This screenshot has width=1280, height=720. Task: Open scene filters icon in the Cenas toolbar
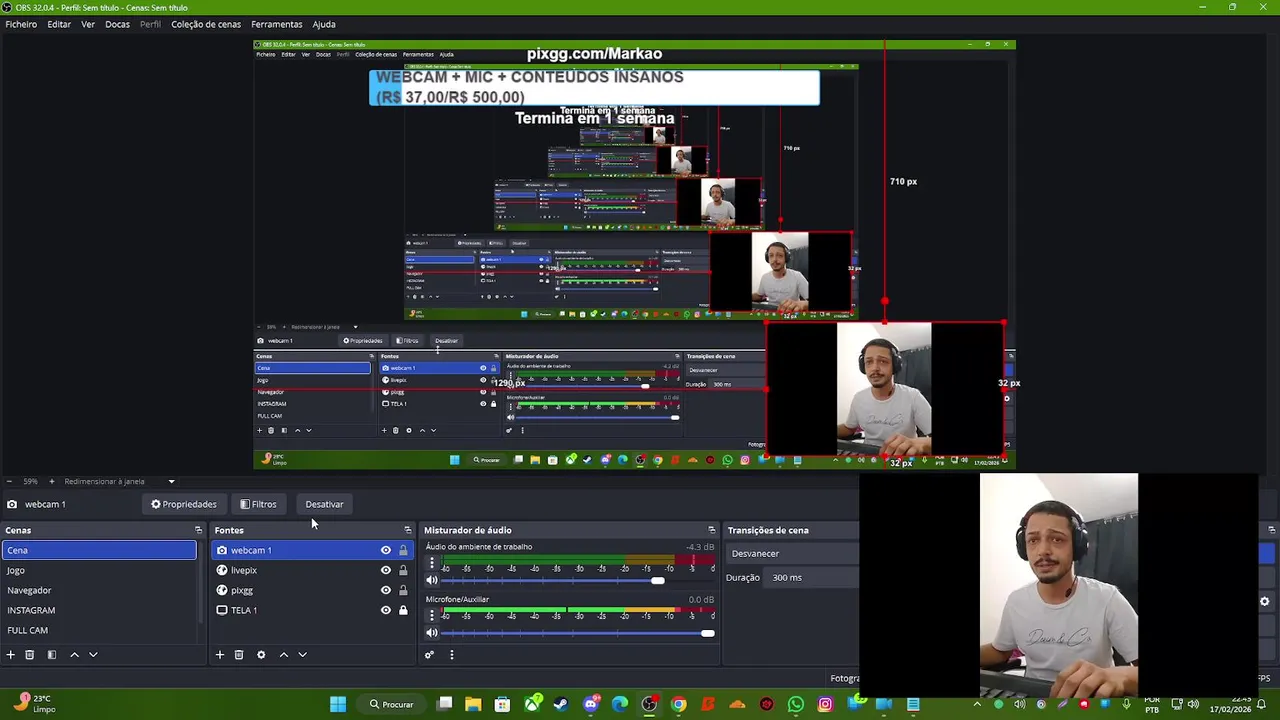click(51, 655)
